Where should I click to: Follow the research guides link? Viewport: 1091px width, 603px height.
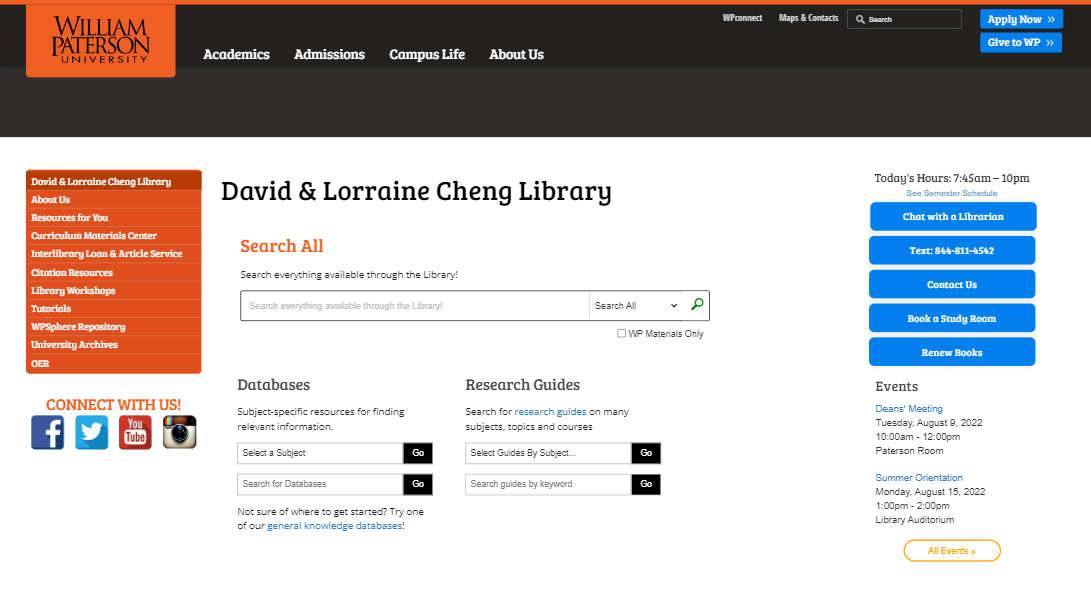(x=550, y=412)
